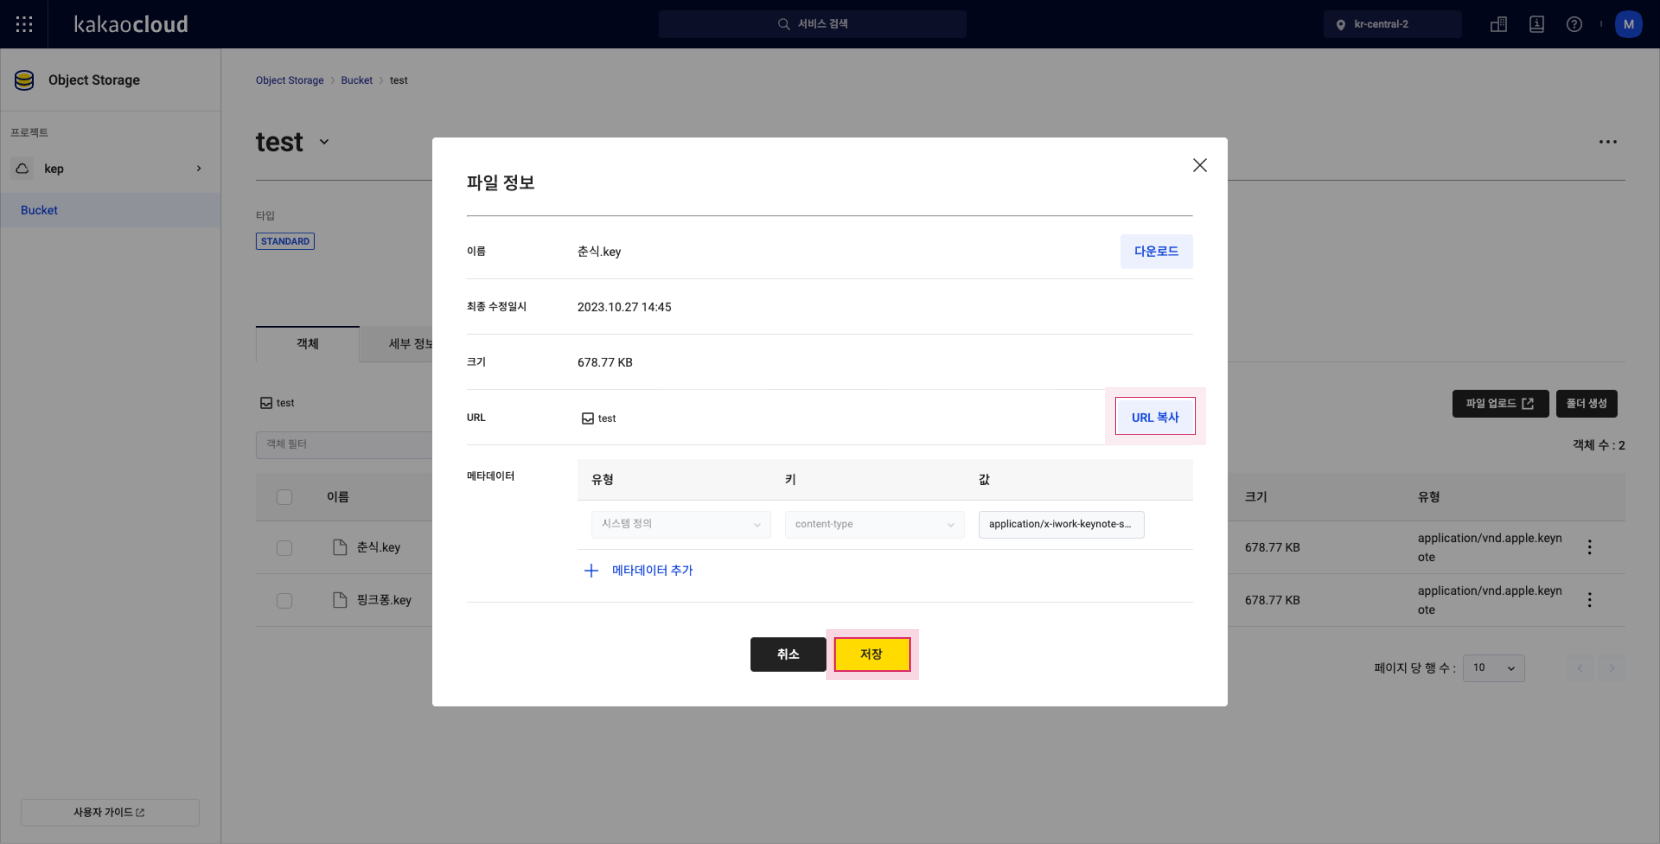This screenshot has width=1660, height=844.
Task: Click the 크기 column header
Action: pyautogui.click(x=1256, y=497)
